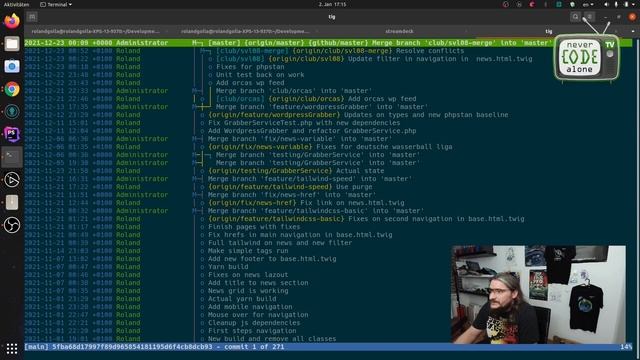This screenshot has height=360, width=640.
Task: Open PhpStorm from the dock
Action: click(12, 134)
